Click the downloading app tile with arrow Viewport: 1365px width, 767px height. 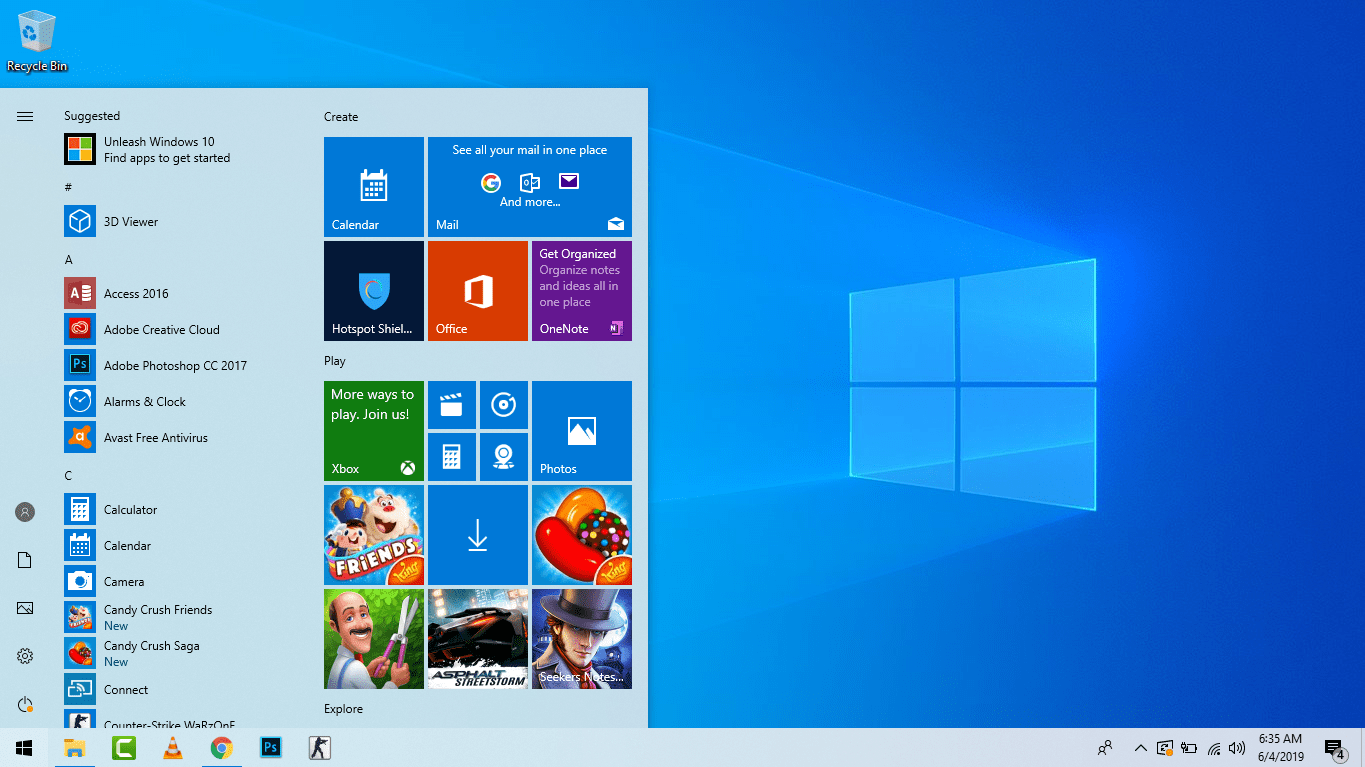[x=478, y=535]
